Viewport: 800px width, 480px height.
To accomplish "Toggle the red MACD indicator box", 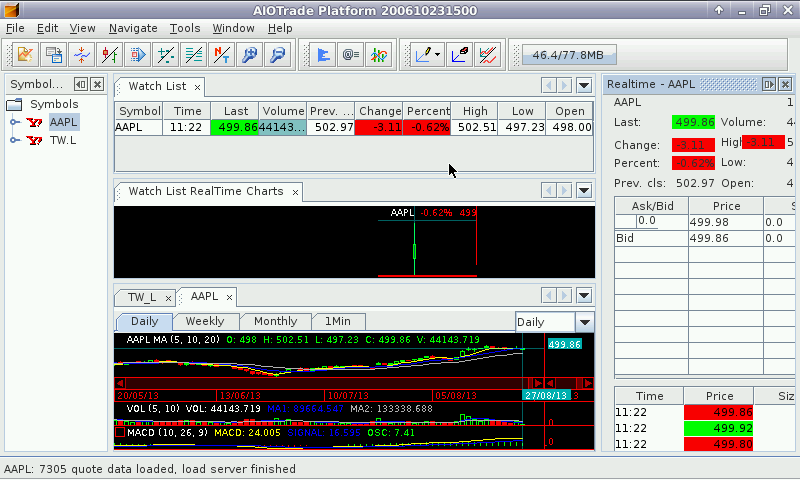I will point(120,433).
